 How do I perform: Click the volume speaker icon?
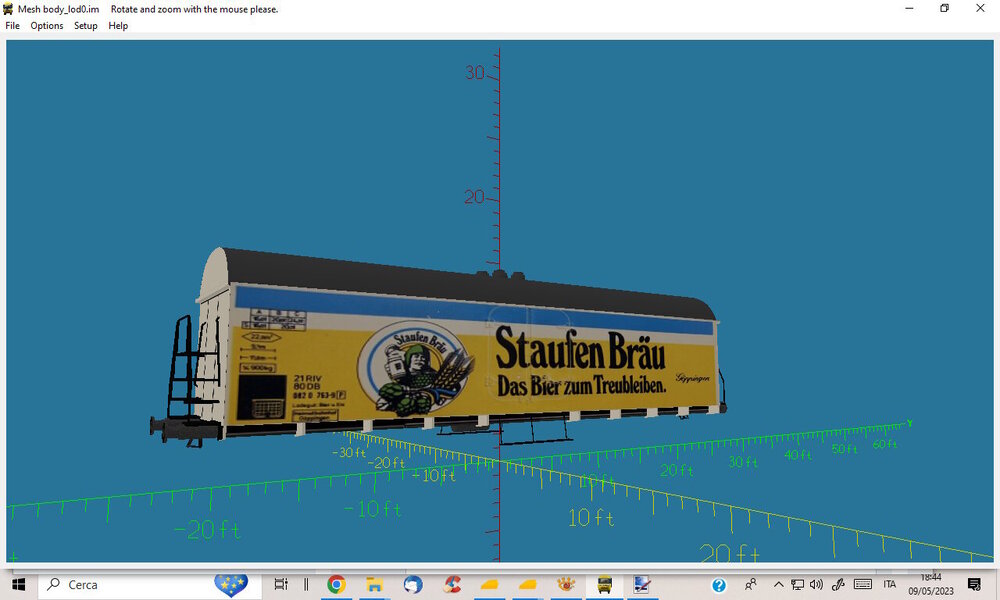816,584
